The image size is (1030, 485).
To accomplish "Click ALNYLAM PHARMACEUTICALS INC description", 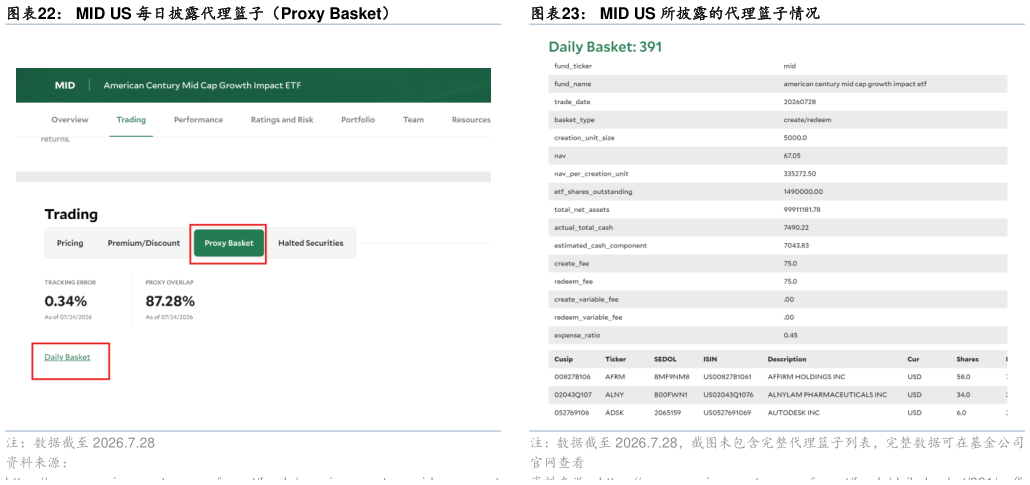I will [x=827, y=395].
